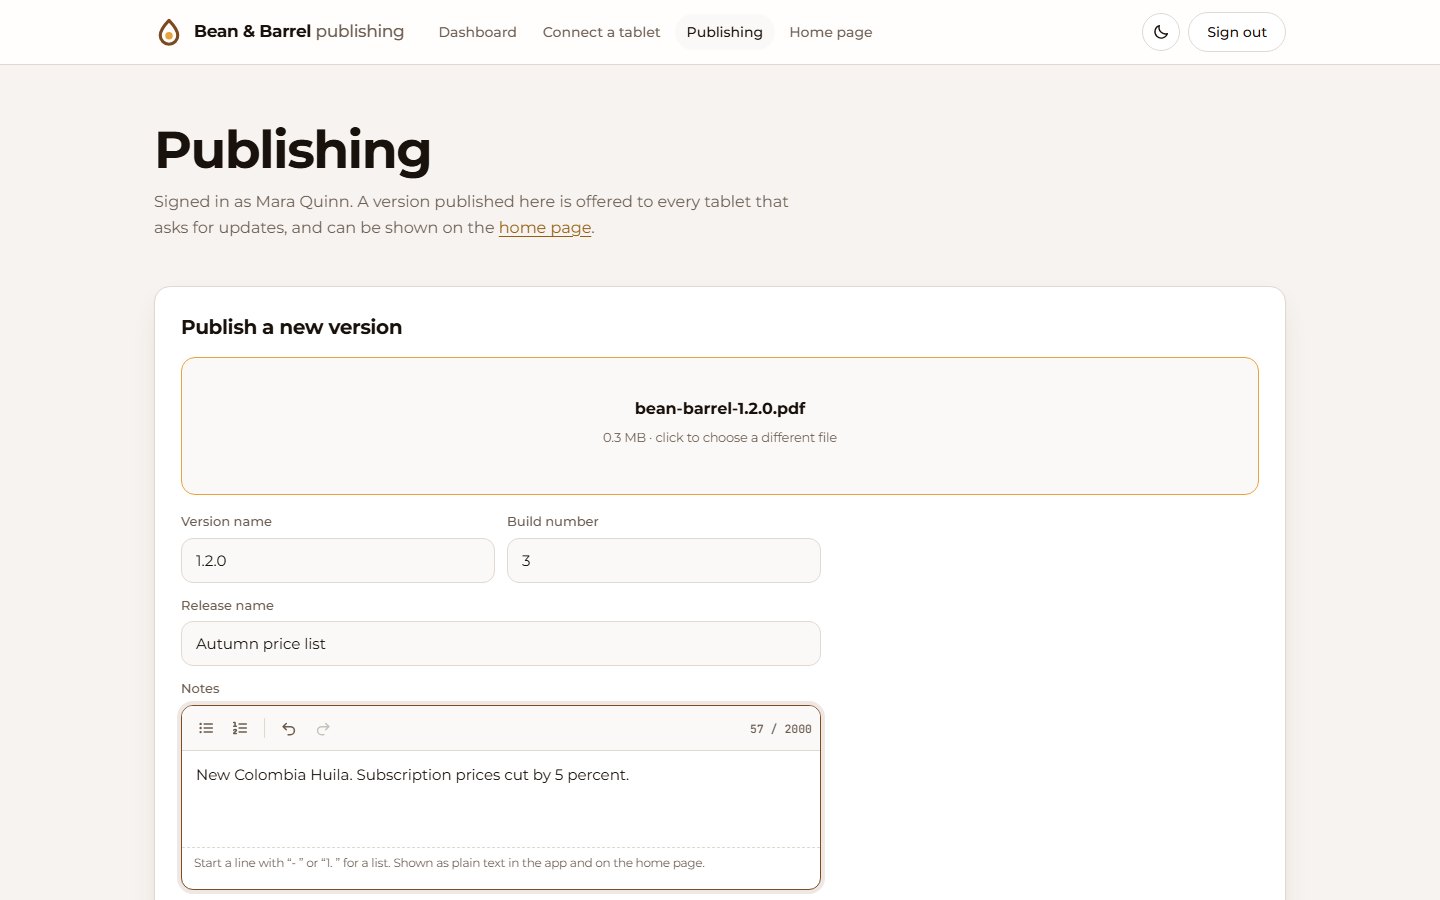Viewport: 1440px width, 900px height.
Task: Choose a different file in the upload area
Action: click(x=720, y=426)
